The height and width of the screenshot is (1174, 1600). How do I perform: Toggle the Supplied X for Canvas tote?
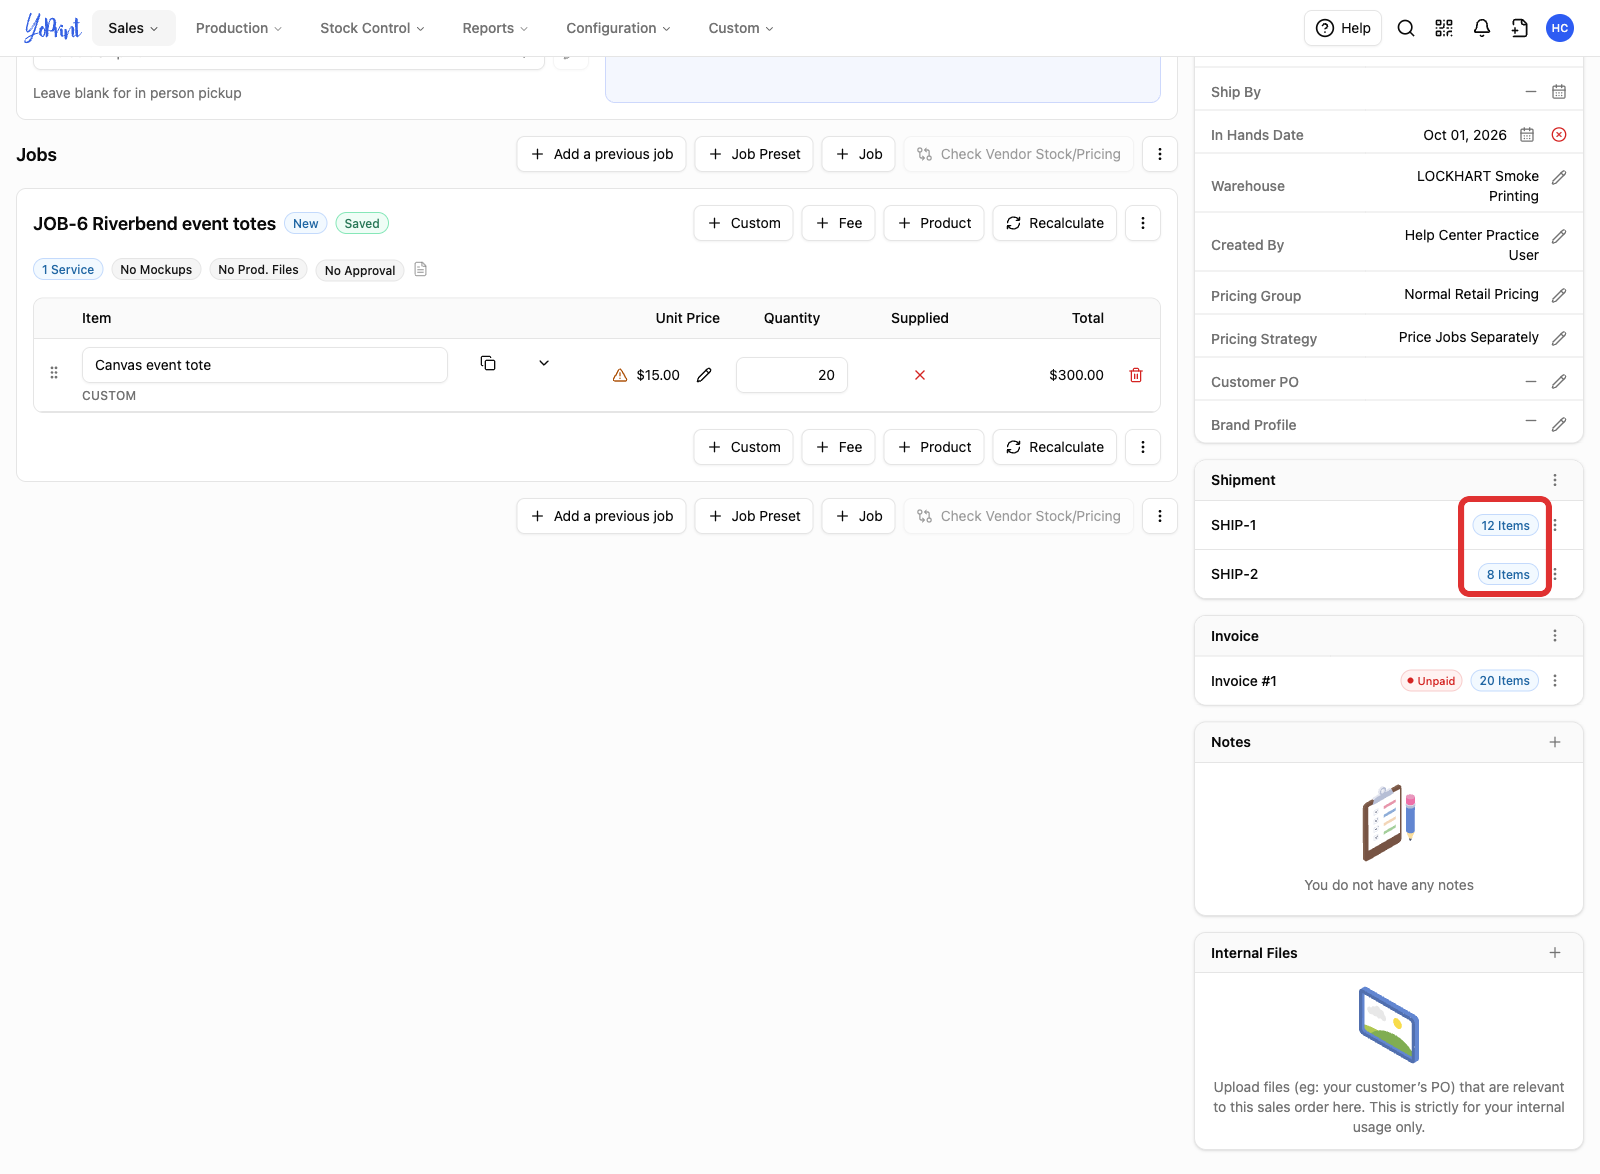point(920,375)
